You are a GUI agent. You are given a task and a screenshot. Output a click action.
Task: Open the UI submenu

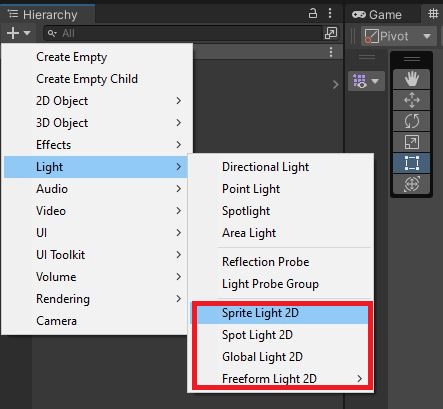(96, 233)
